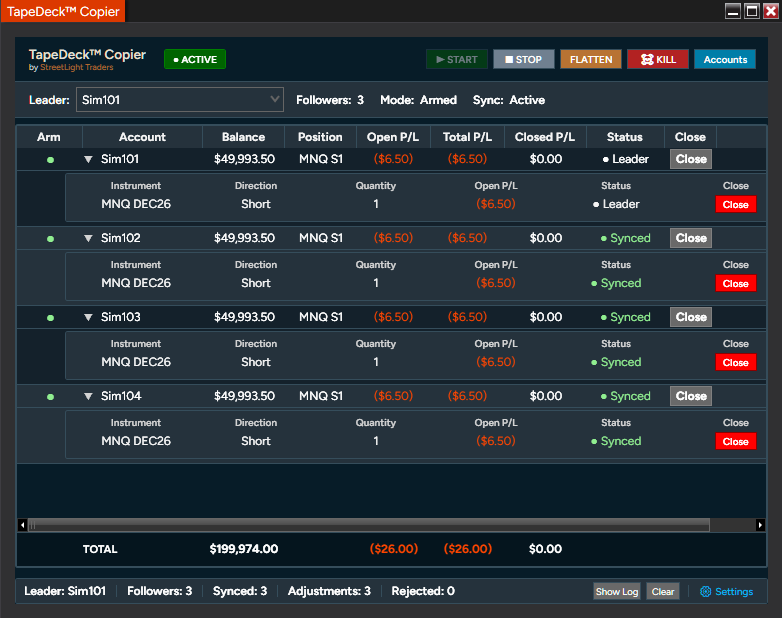Flatten all positions with FLATTEN button
This screenshot has width=782, height=618.
[591, 59]
